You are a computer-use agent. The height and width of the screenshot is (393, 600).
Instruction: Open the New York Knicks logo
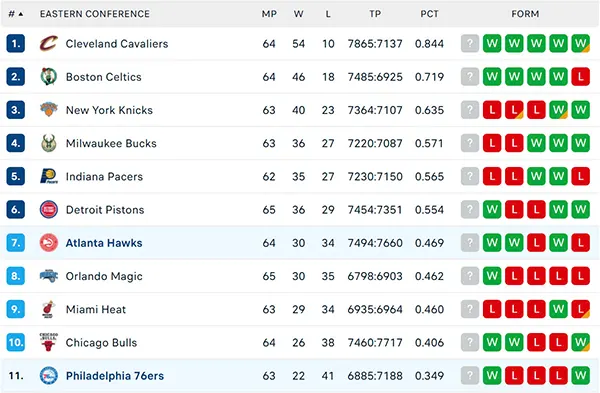49,110
